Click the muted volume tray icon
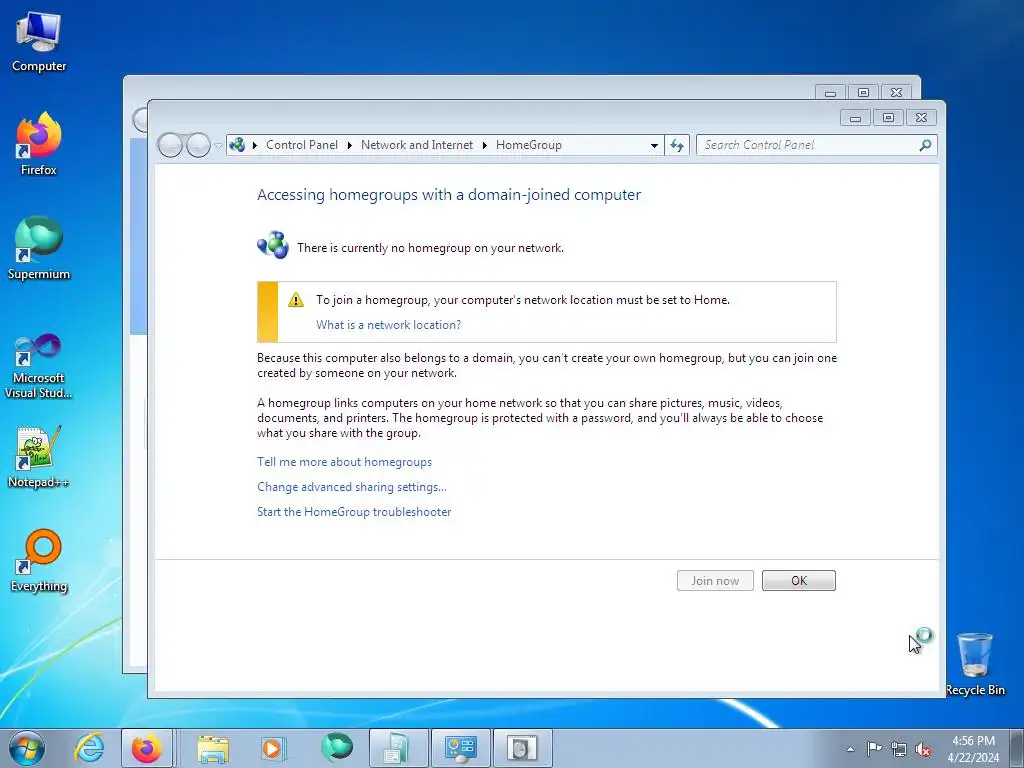Screen dimensions: 1024x768 (x=923, y=749)
